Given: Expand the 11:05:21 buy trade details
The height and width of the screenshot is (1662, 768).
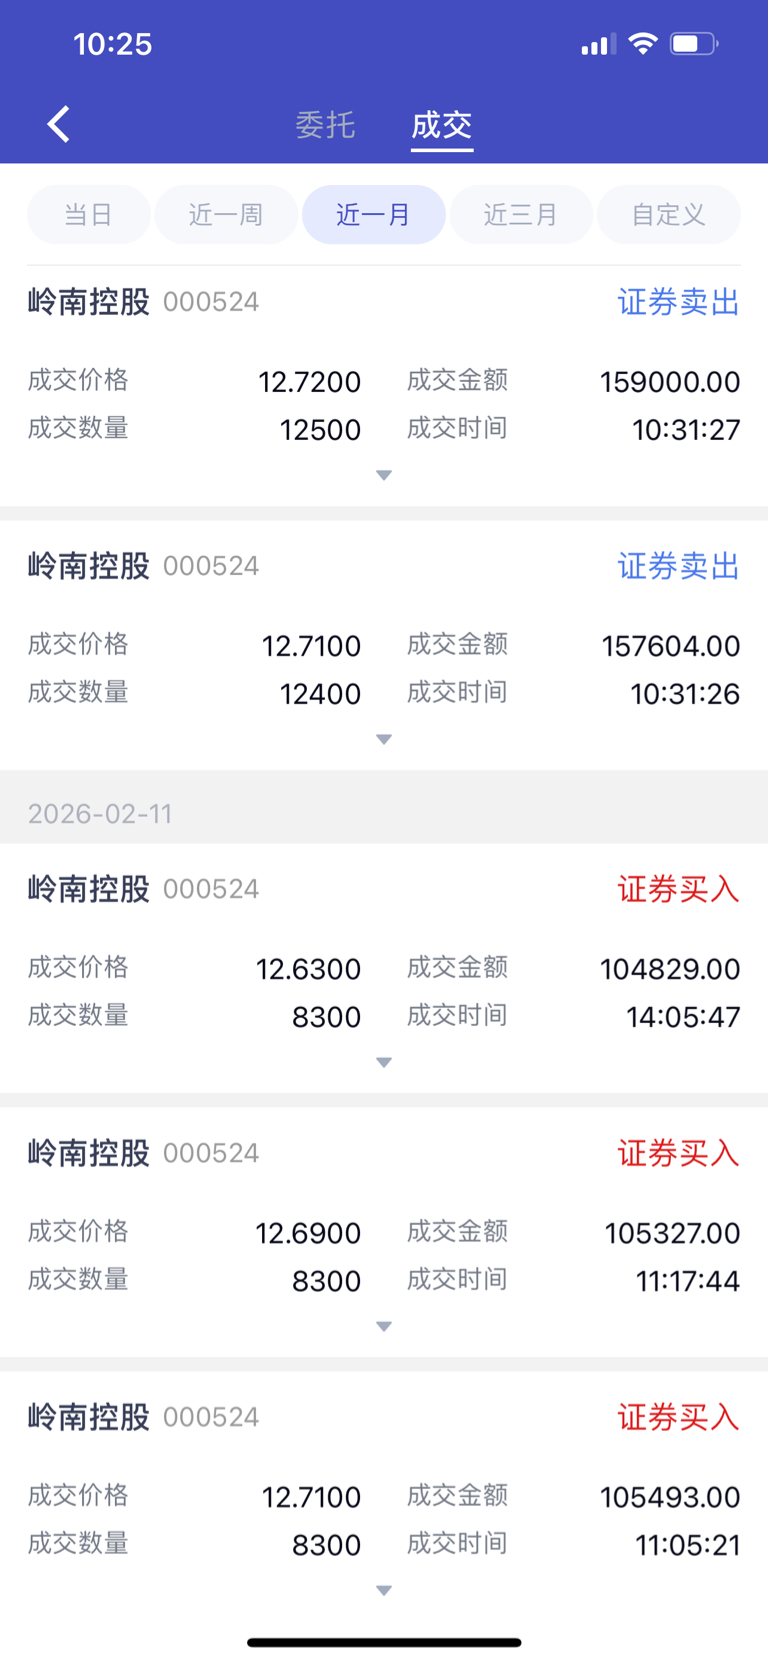Looking at the screenshot, I should click(x=384, y=1590).
